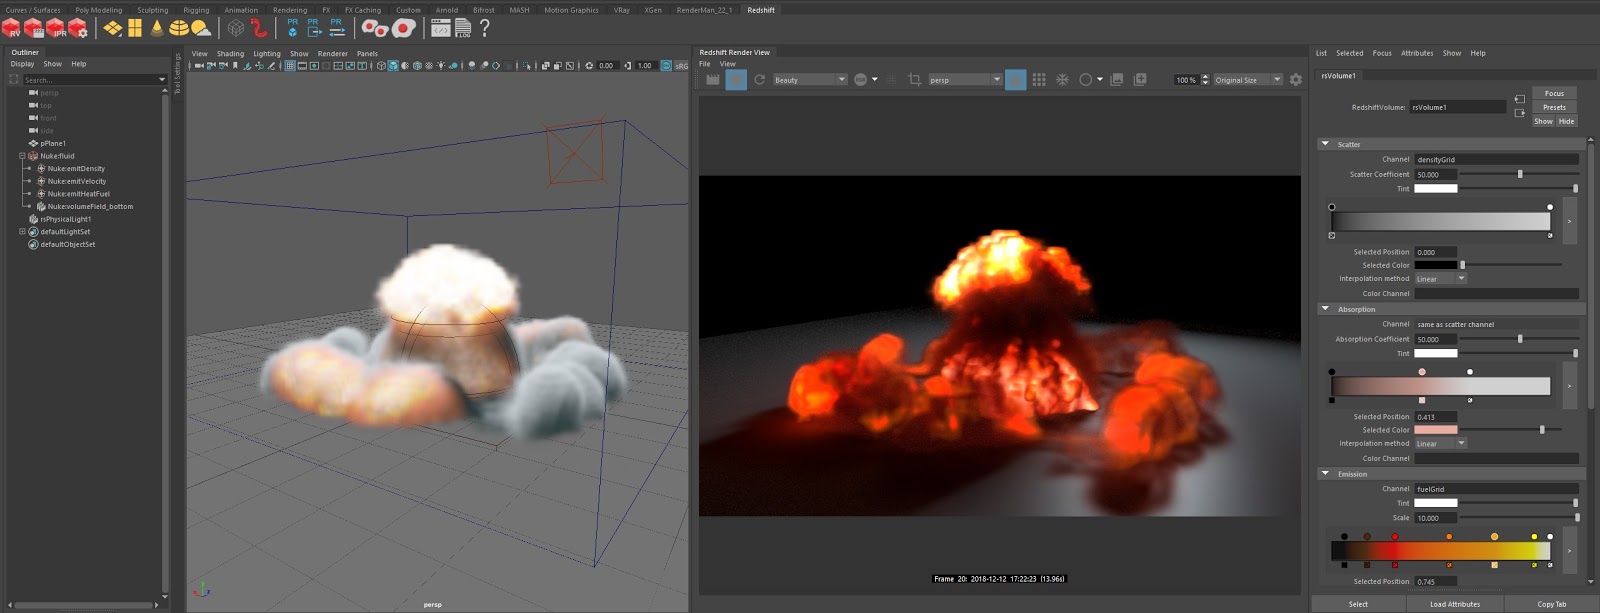This screenshot has height=613, width=1600.
Task: Click the rsVolume1 name input field
Action: point(1458,107)
